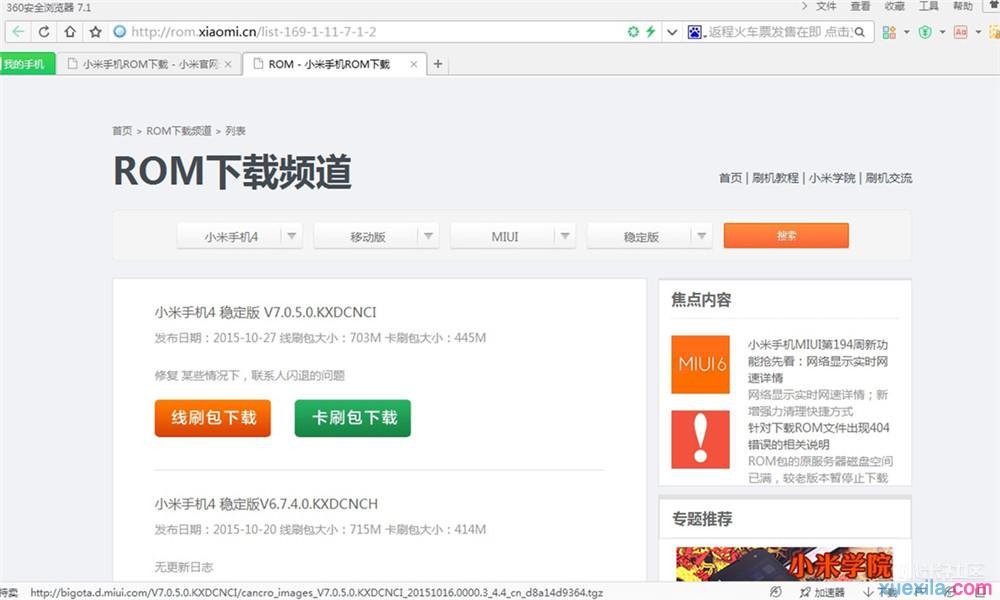Open the MIUI system dropdown

pyautogui.click(x=513, y=237)
